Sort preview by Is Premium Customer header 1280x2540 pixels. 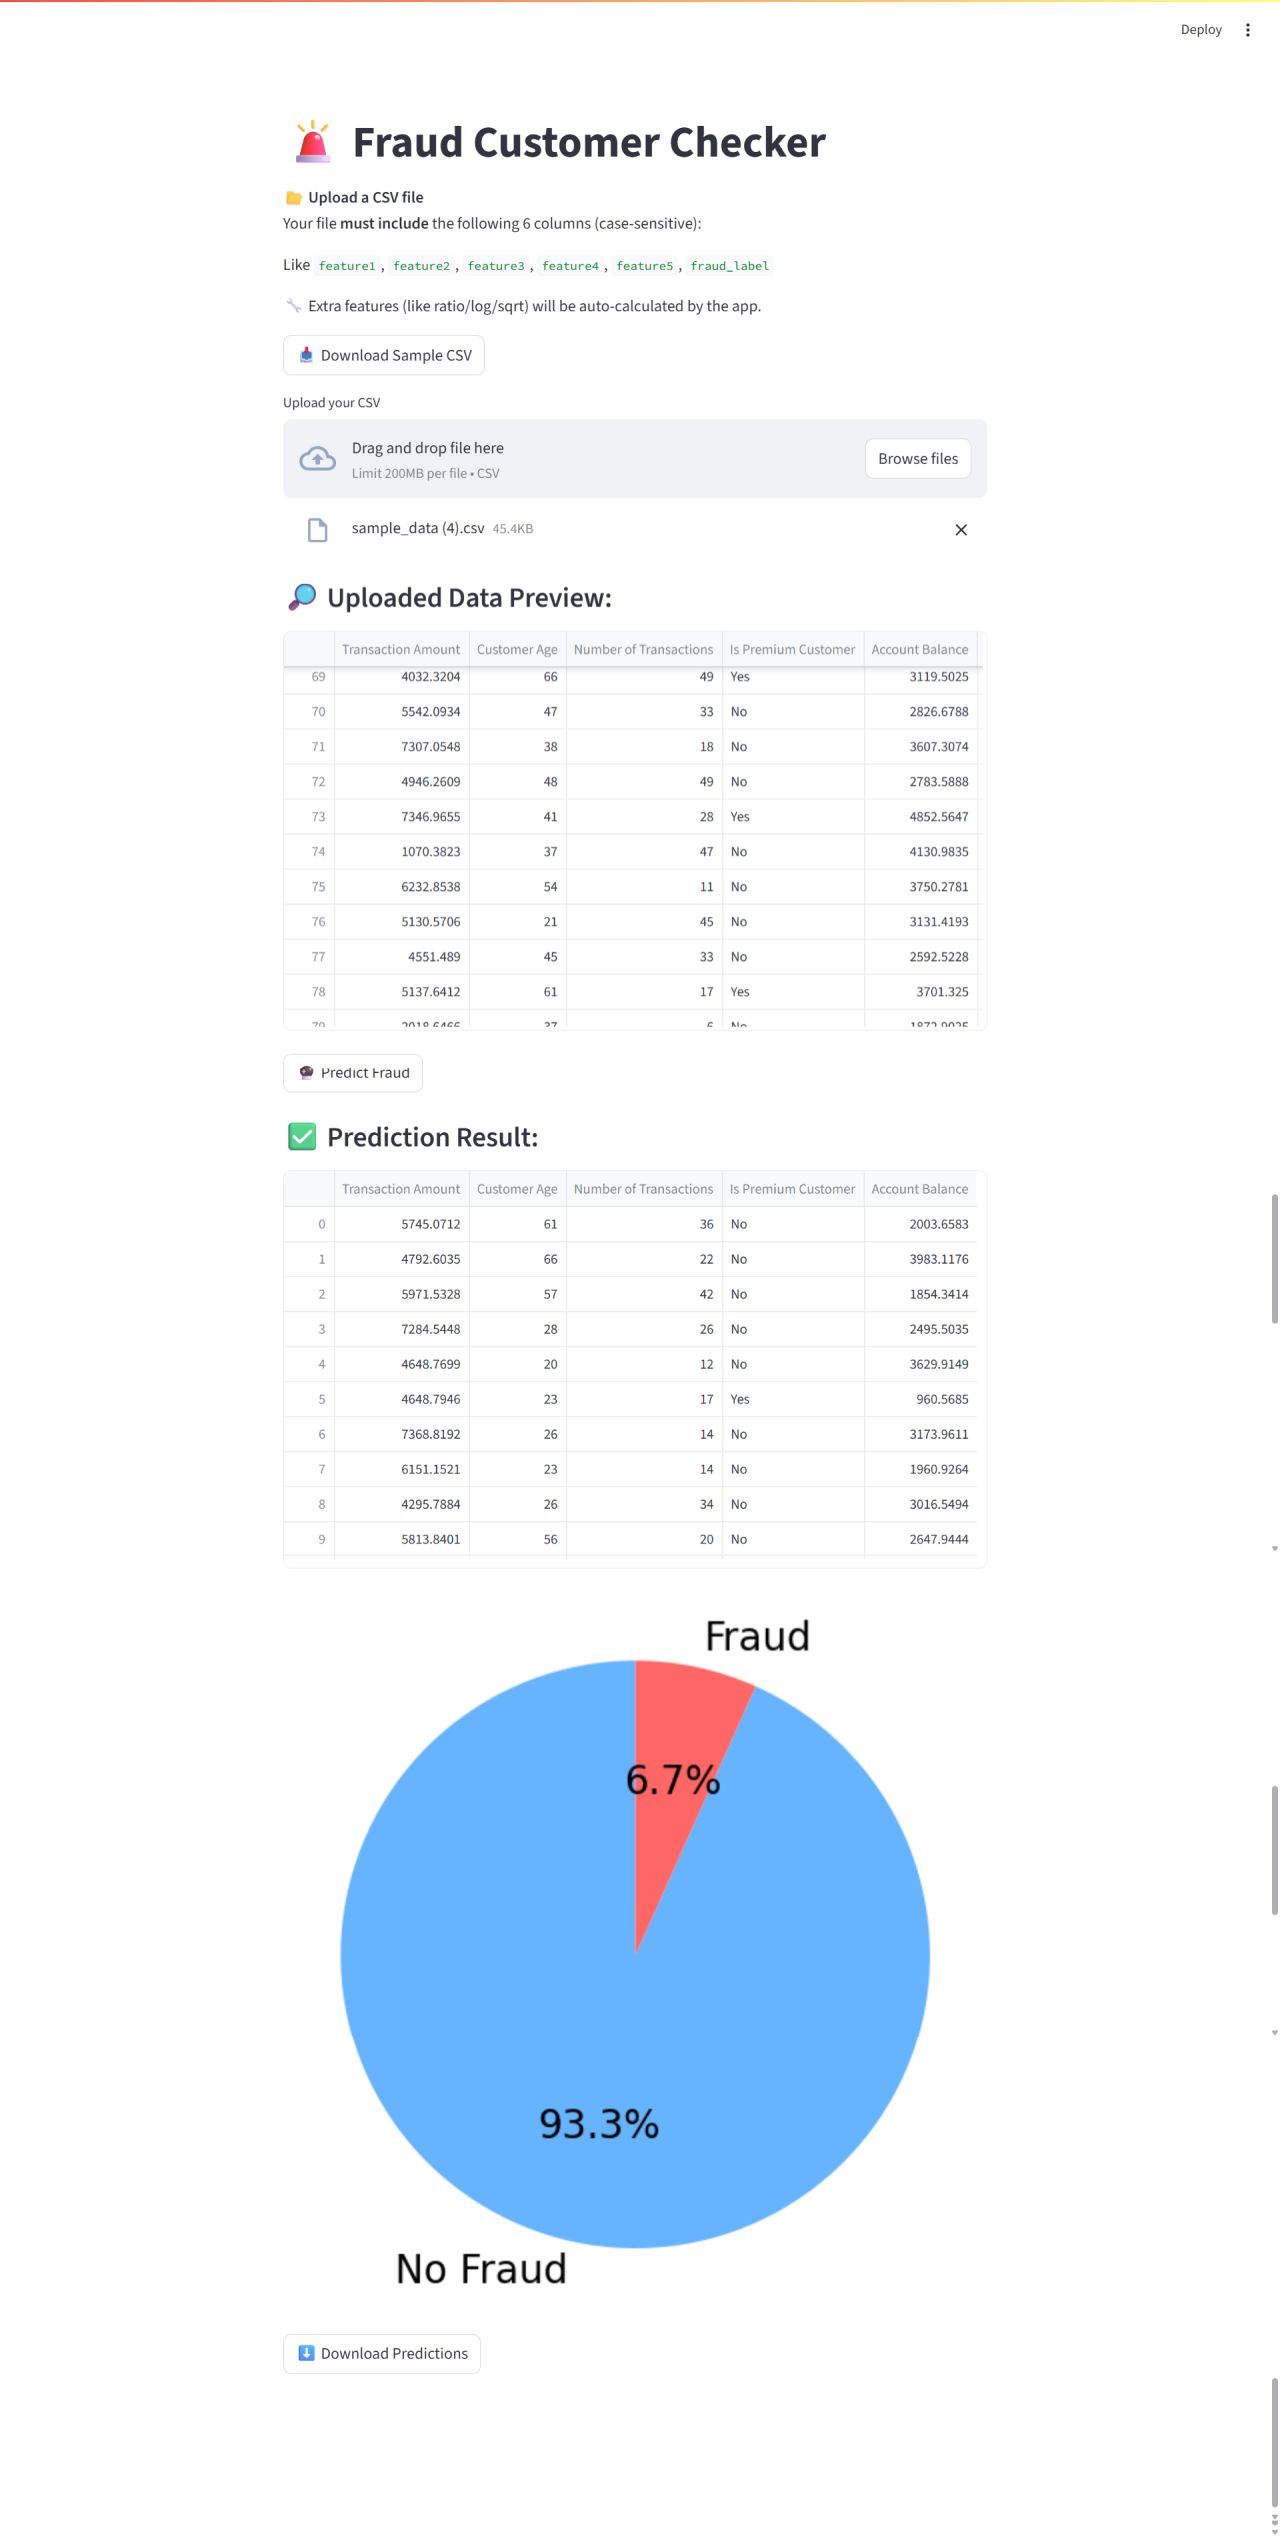pyautogui.click(x=792, y=650)
